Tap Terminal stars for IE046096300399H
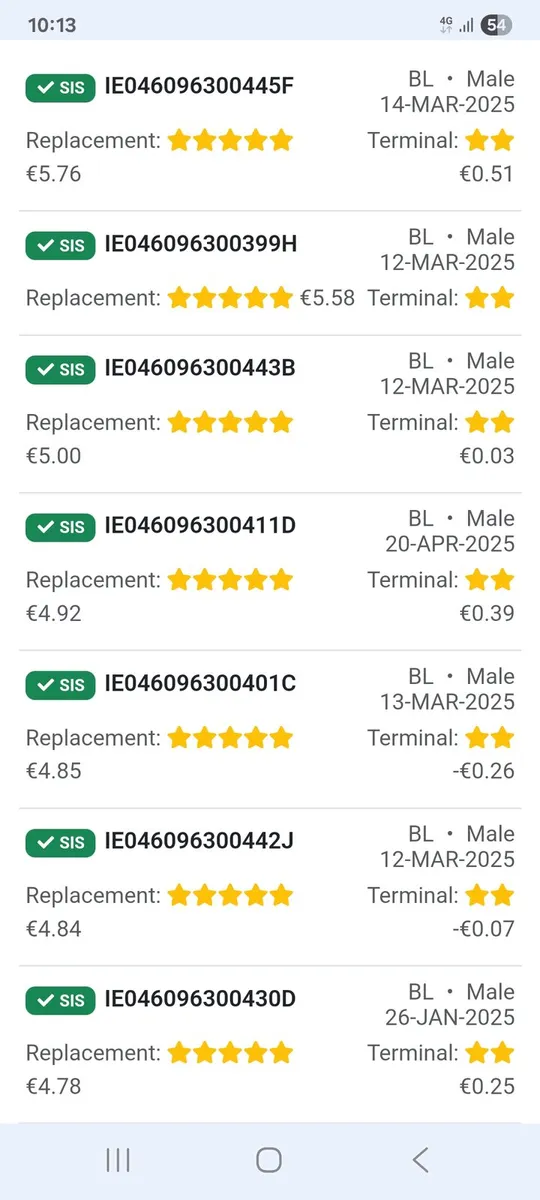The width and height of the screenshot is (540, 1200). pos(489,297)
